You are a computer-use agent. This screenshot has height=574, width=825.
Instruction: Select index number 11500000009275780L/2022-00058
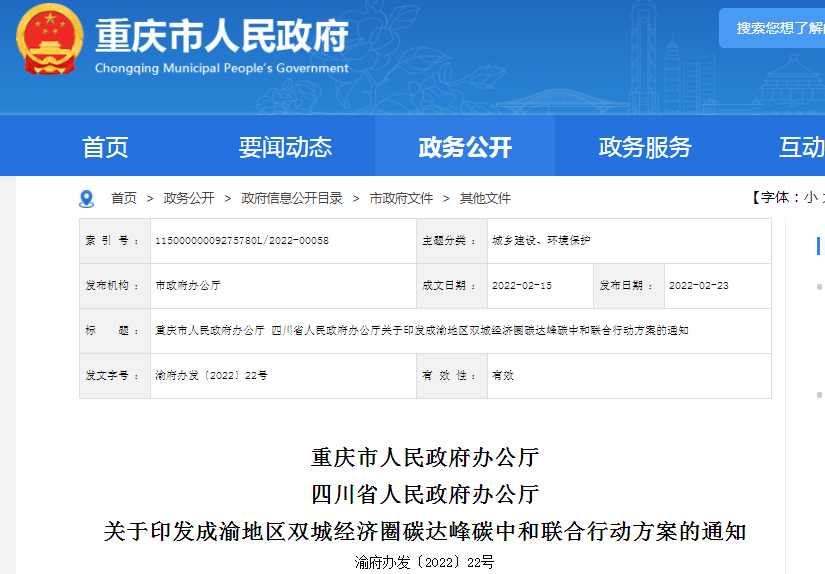pos(242,240)
